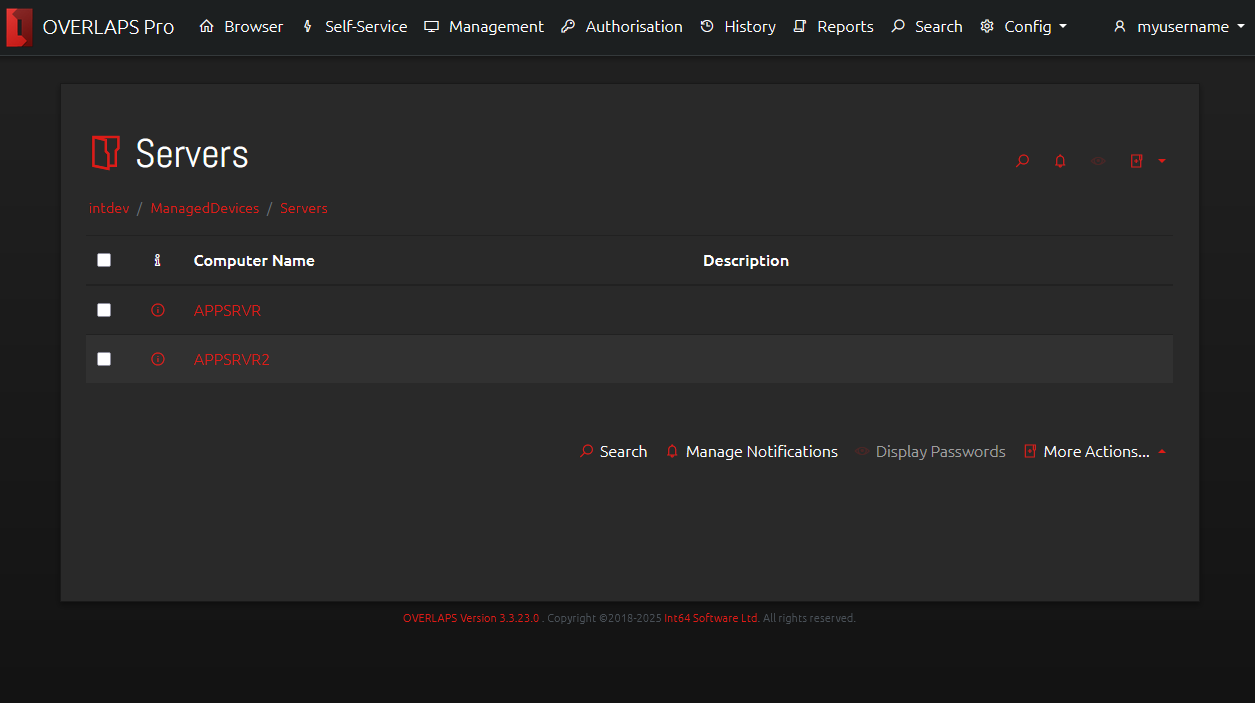Expand the Config dropdown menu
Screen dimensions: 1255x703
[x=1023, y=27]
